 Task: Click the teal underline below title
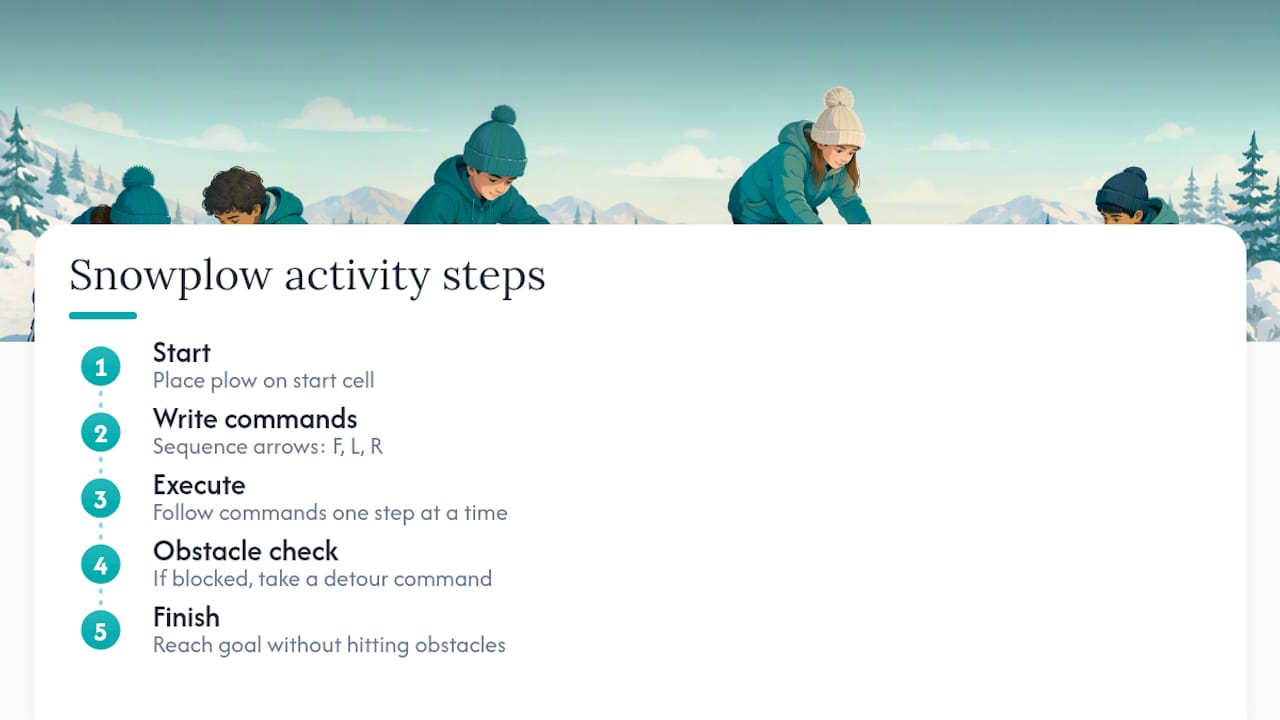tap(103, 316)
